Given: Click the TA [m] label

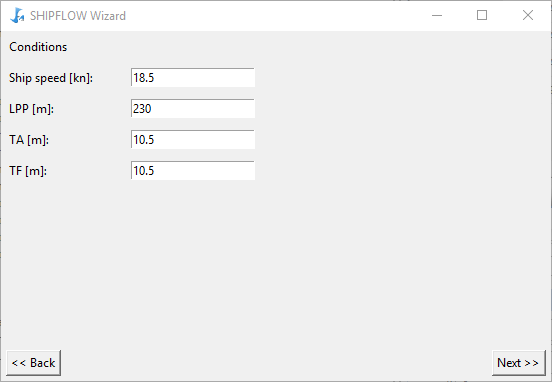Looking at the screenshot, I should click(x=29, y=140).
